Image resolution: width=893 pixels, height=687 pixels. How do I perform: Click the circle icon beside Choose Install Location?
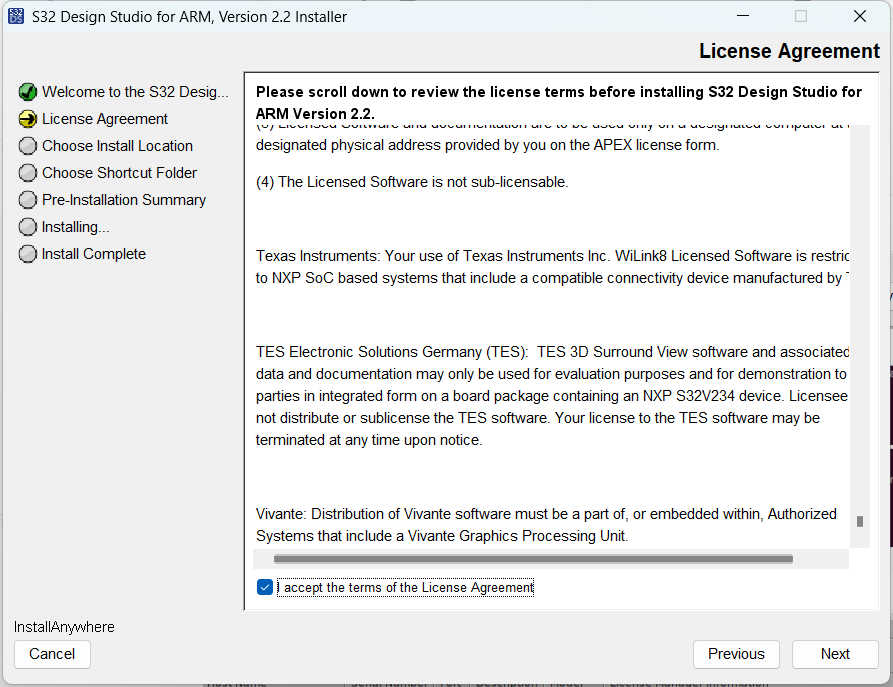click(28, 146)
